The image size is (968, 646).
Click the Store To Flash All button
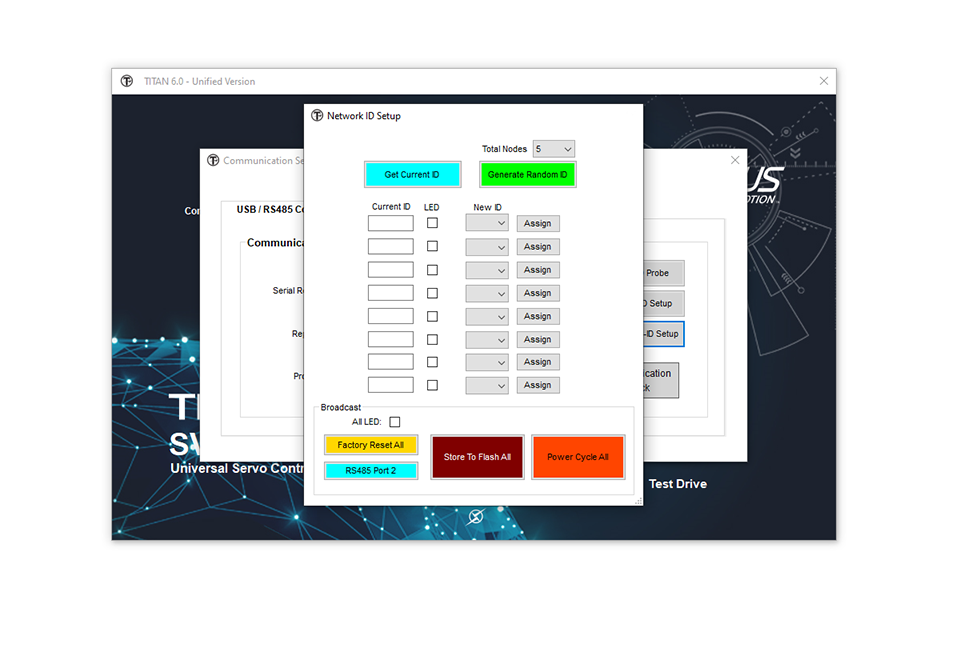477,457
